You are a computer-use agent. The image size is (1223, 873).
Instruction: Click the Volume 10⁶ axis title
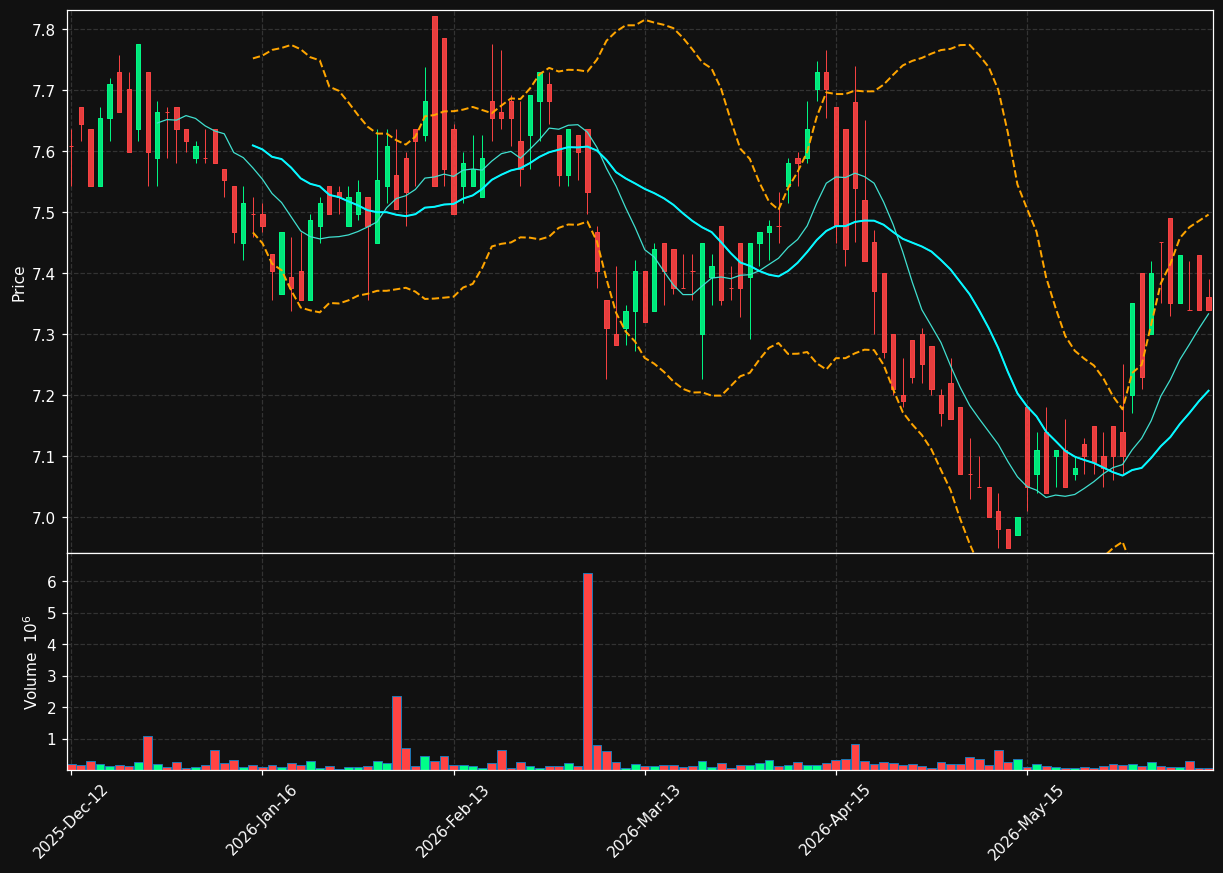point(30,662)
